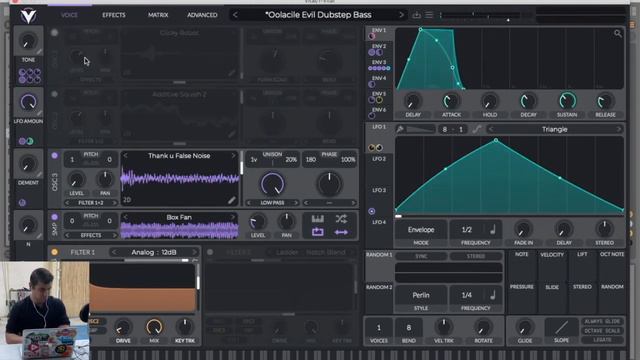The image size is (640, 360).
Task: Toggle the LFO smooth curve icon
Action: point(476,129)
